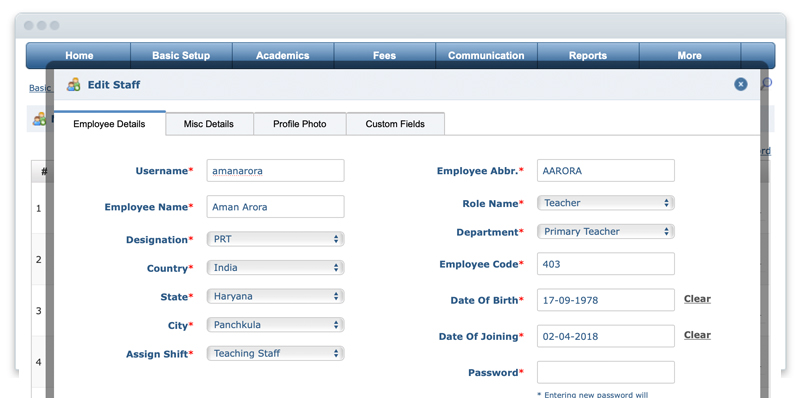
Task: Switch to Custom Fields tab
Action: tap(395, 123)
